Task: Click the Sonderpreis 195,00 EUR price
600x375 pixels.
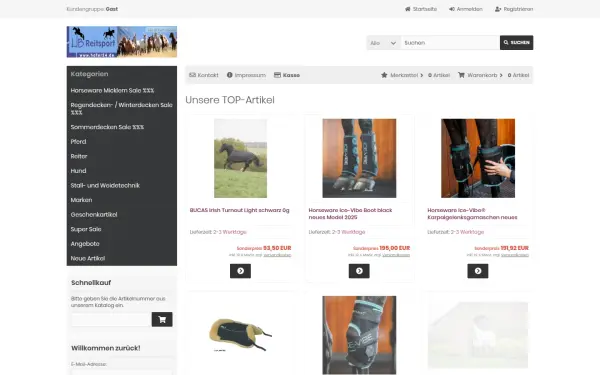Action: coord(382,248)
